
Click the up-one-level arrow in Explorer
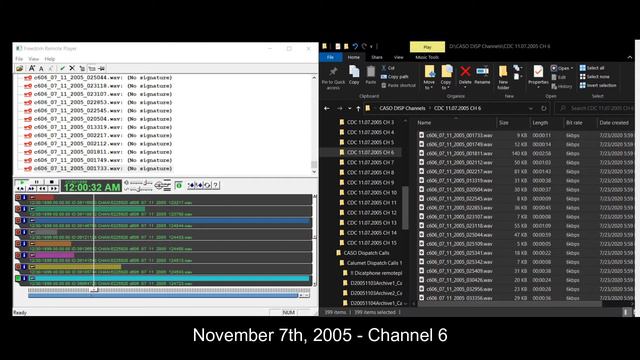[358, 109]
